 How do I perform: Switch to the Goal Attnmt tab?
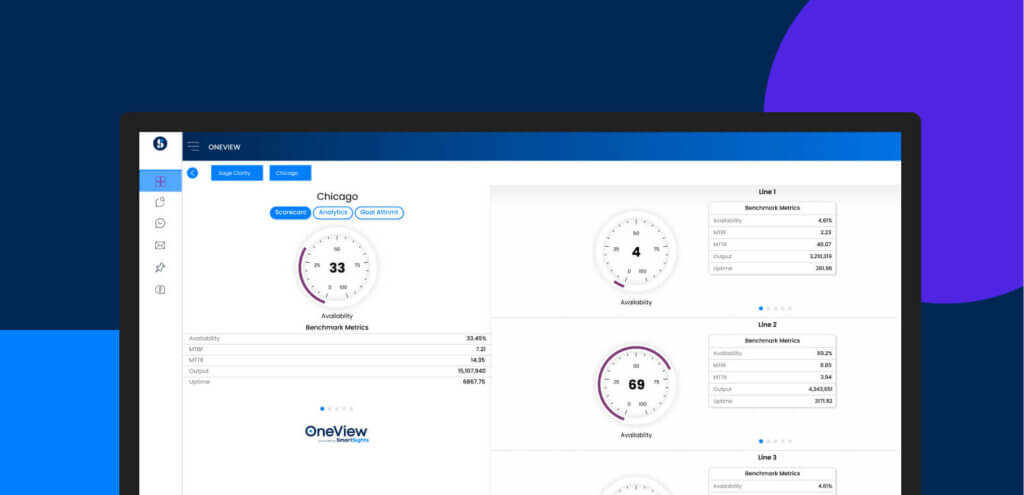[379, 213]
